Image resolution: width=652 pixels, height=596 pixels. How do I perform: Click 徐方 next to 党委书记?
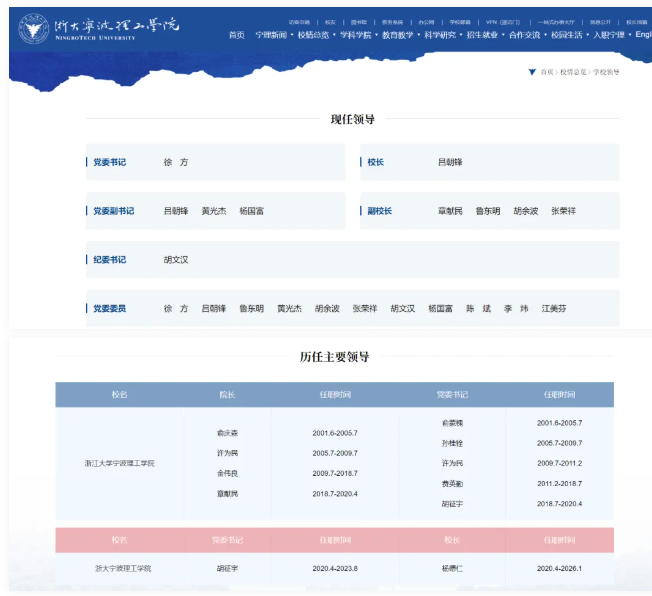176,162
